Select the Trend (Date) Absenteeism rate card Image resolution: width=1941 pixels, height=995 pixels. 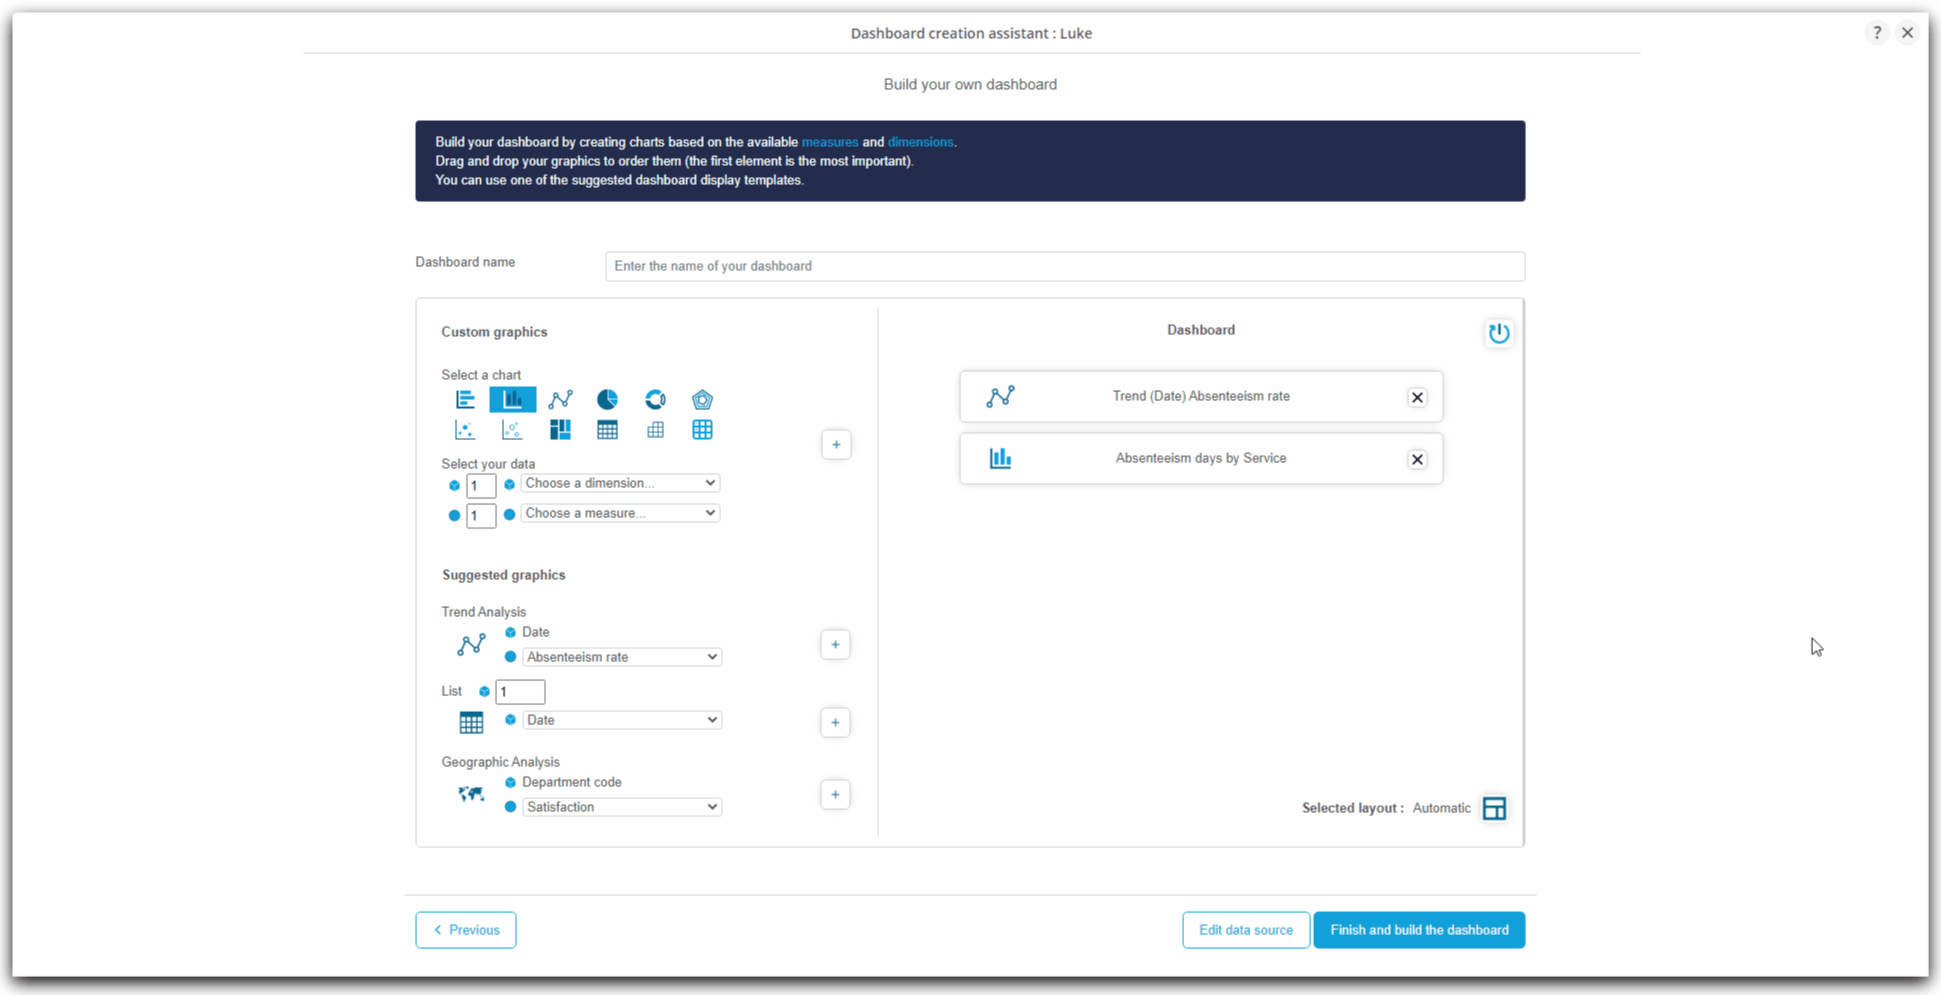coord(1201,397)
